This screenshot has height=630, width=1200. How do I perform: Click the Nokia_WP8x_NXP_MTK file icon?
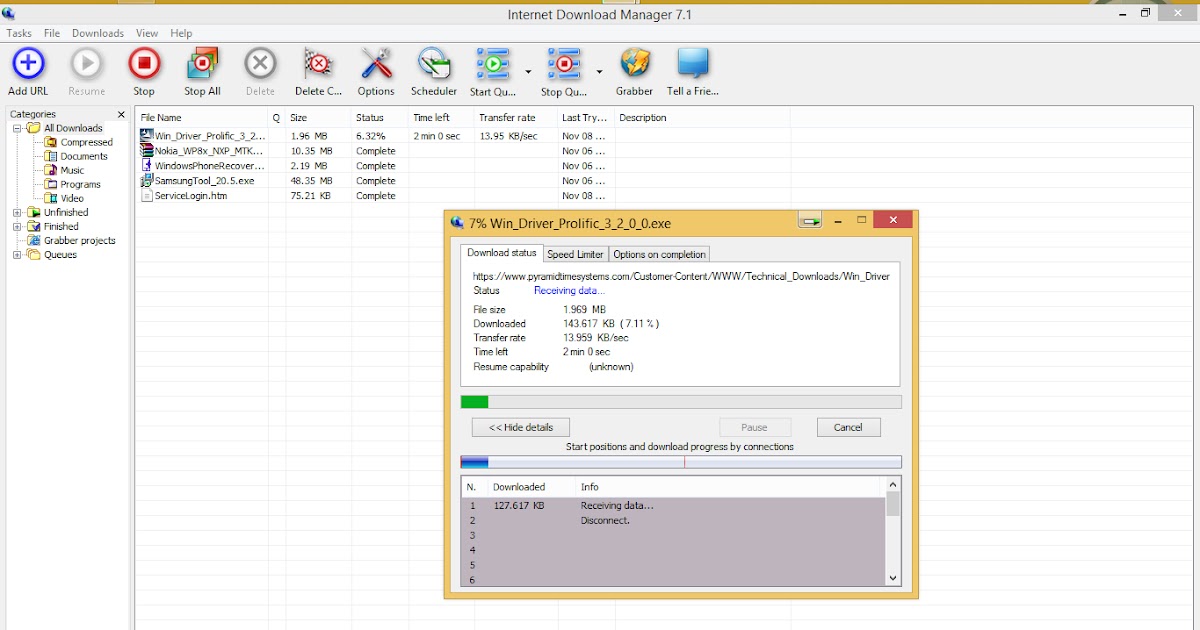pos(146,150)
